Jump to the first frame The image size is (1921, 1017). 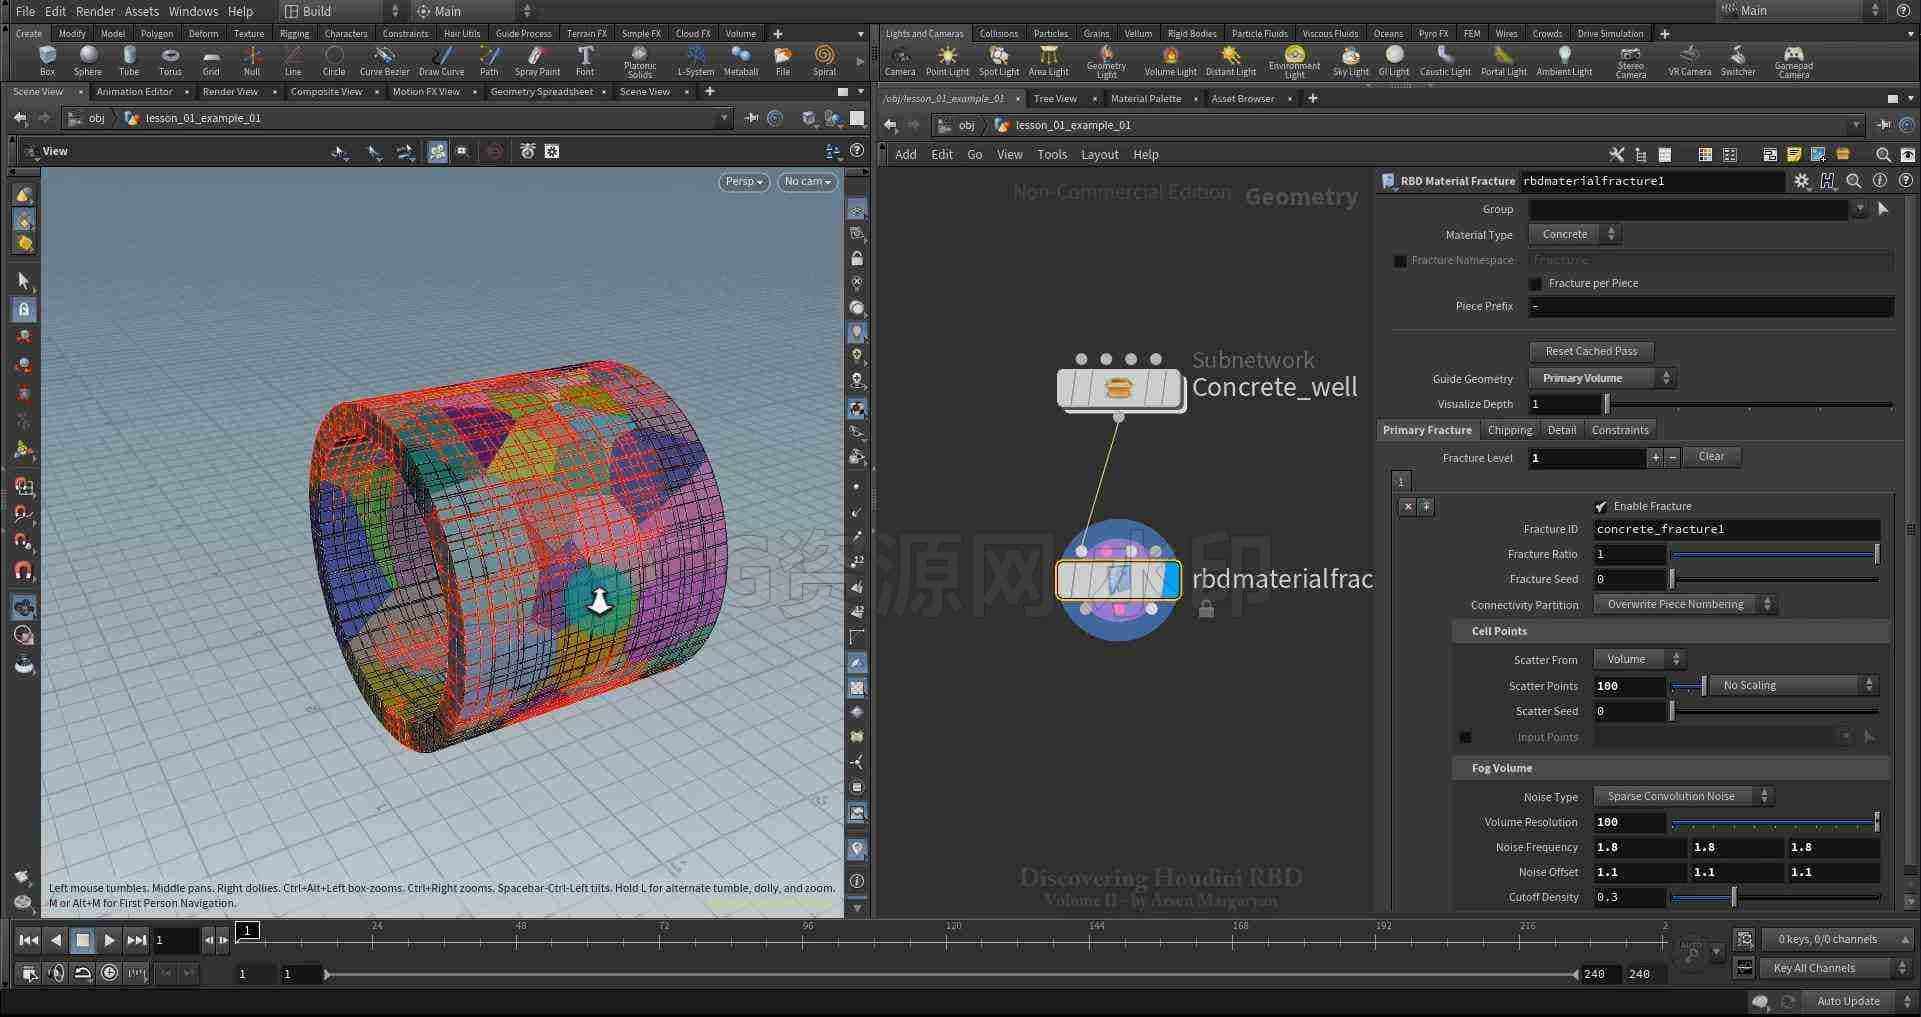[29, 940]
